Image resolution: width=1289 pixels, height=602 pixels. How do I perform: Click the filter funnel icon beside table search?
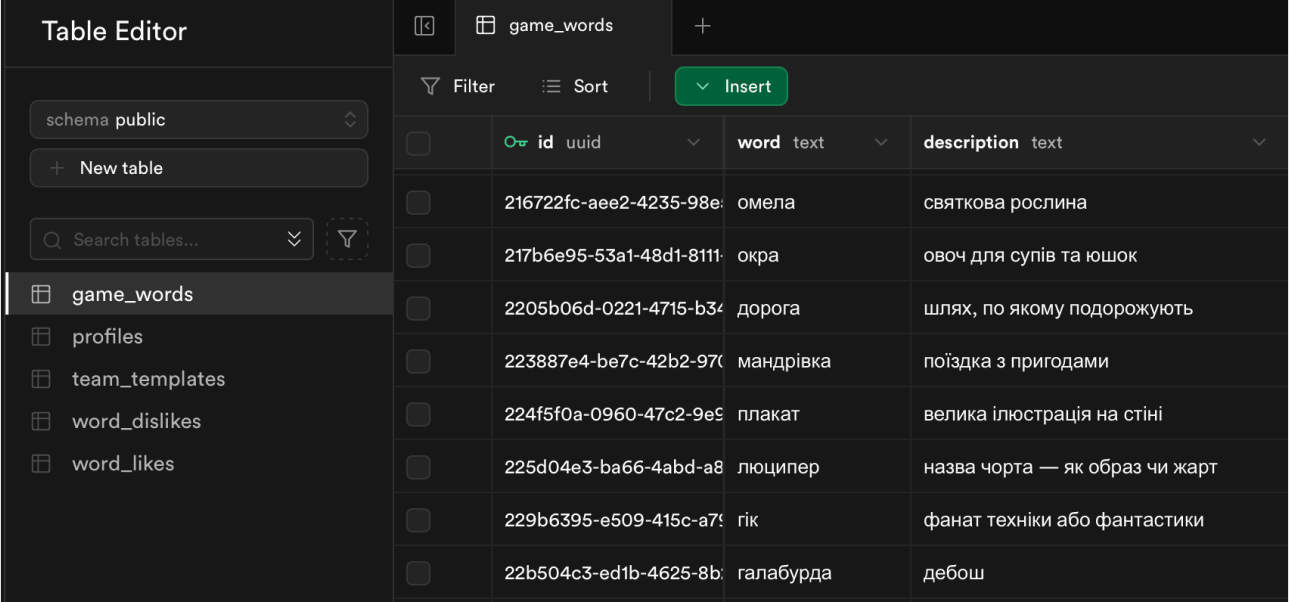pyautogui.click(x=347, y=239)
